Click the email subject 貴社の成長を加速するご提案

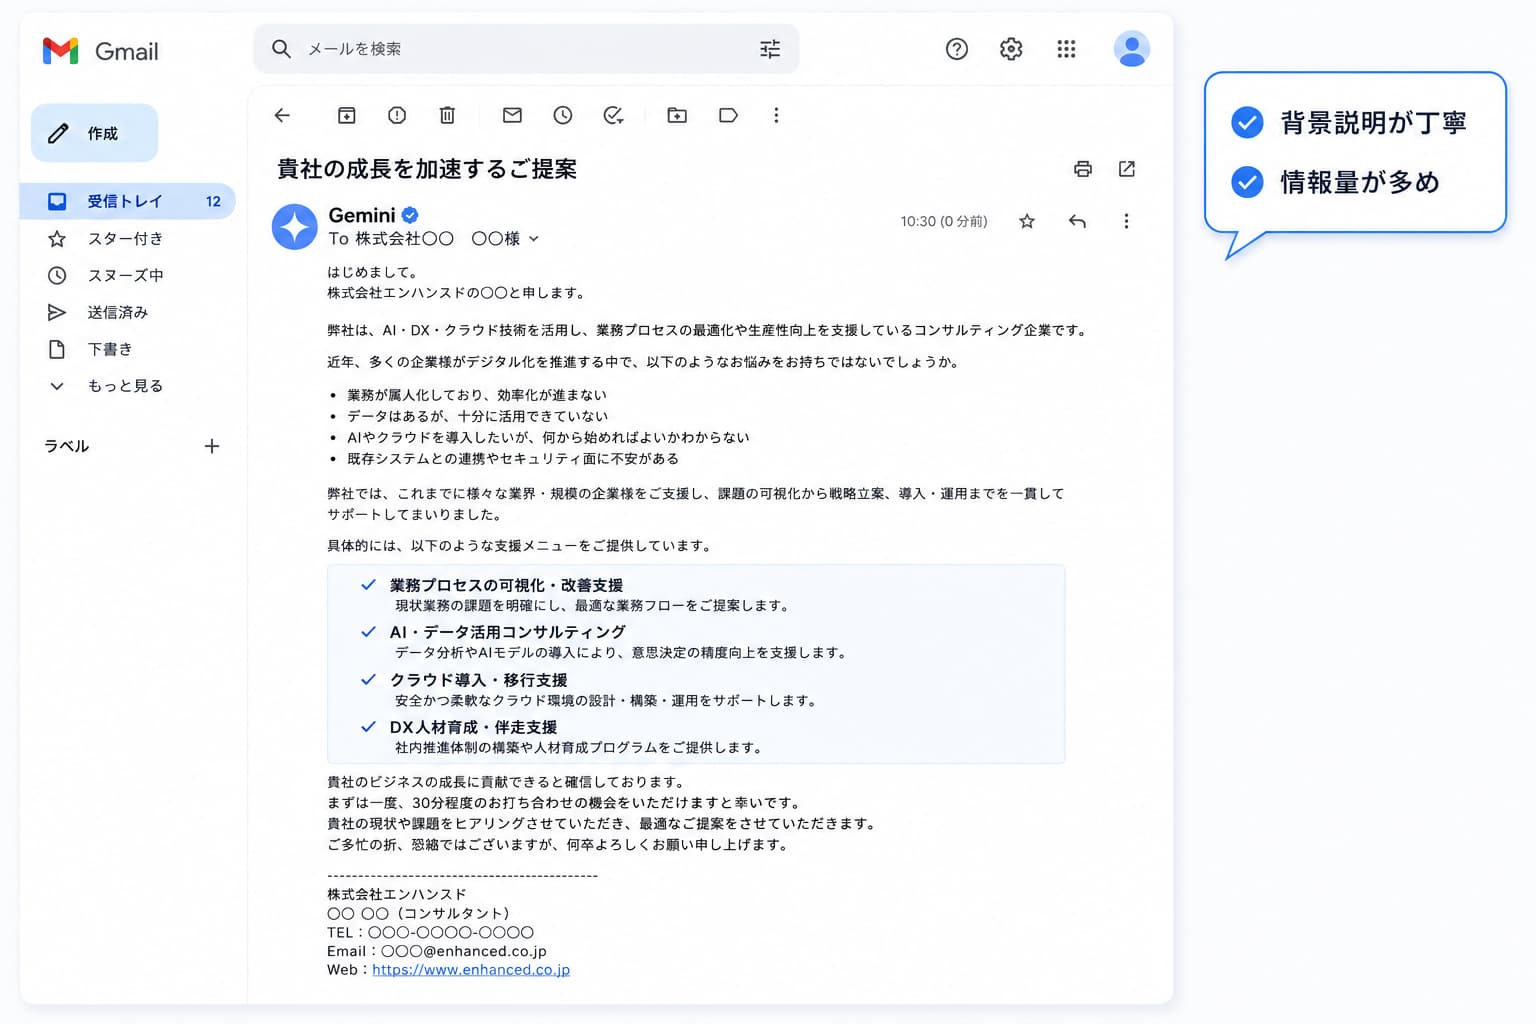[x=427, y=169]
